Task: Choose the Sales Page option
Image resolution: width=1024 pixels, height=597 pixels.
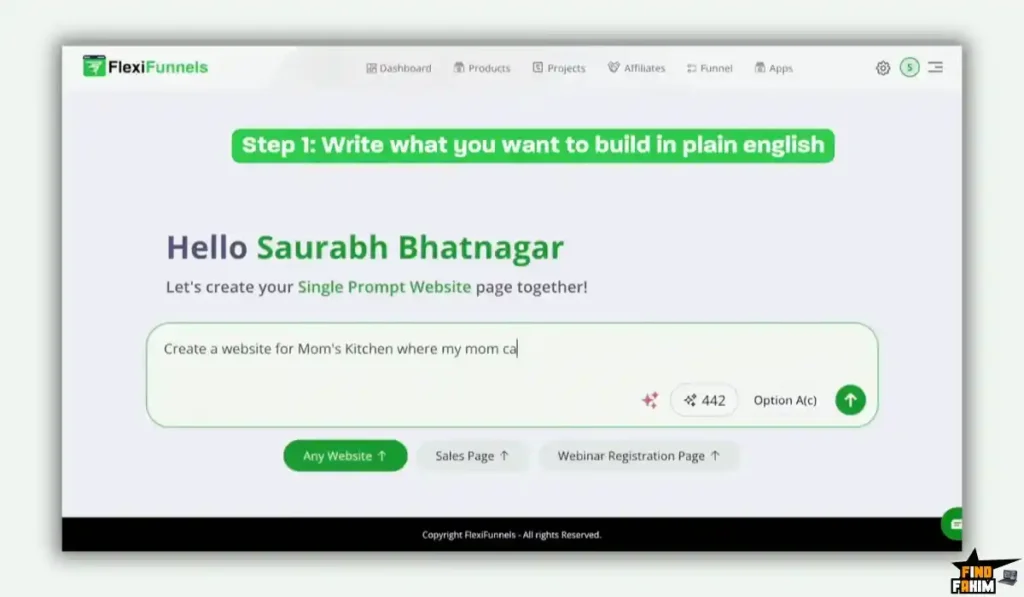Action: click(472, 456)
